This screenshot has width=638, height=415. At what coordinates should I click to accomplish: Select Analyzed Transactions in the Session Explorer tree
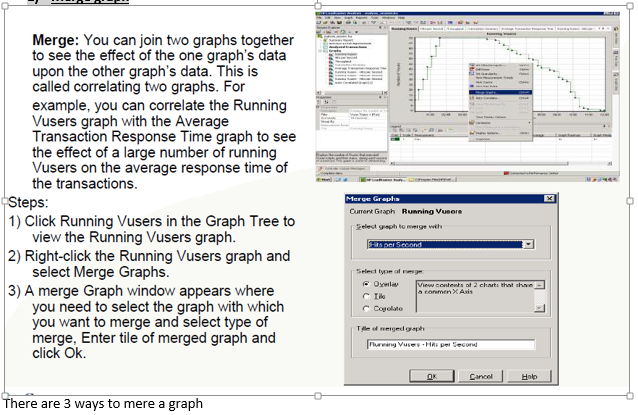tap(348, 47)
